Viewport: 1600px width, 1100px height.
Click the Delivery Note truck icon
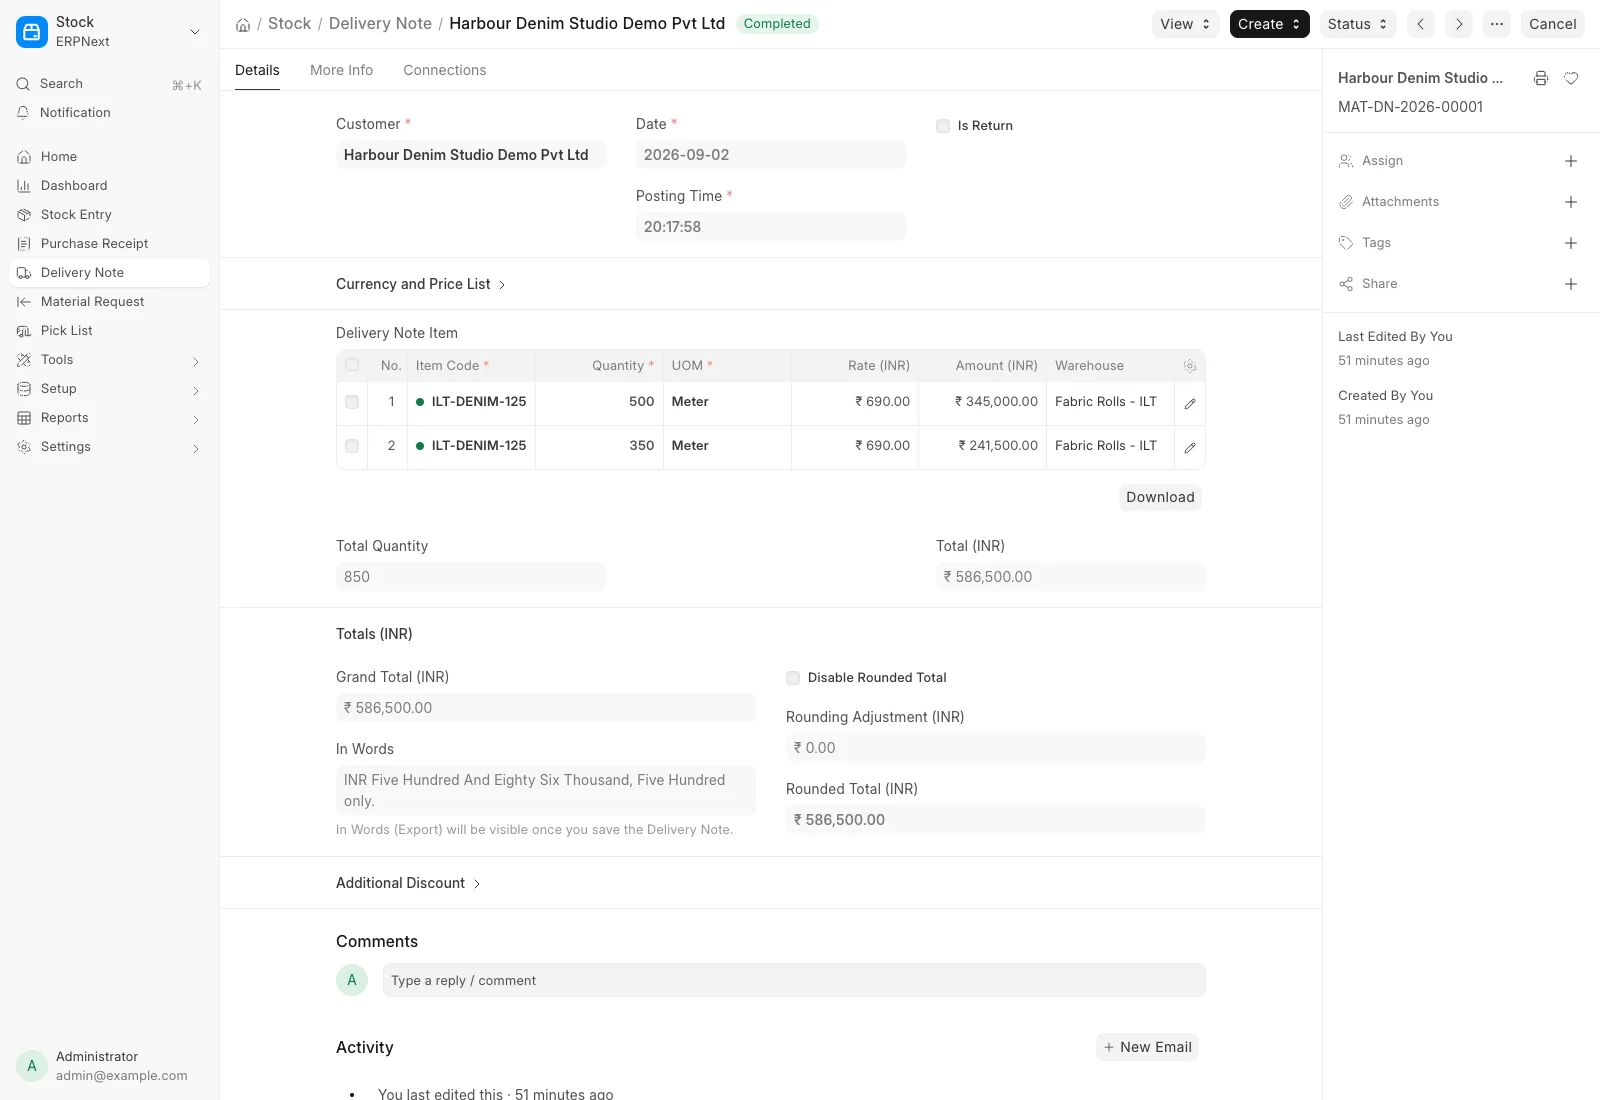24,273
